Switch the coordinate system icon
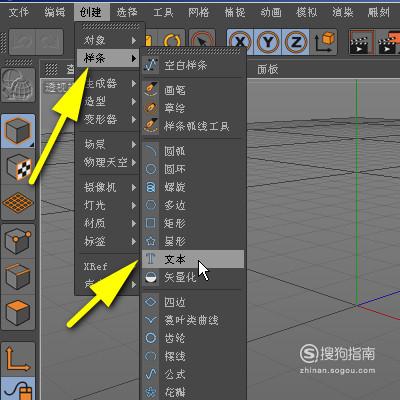Screen dimensions: 400x400 pyautogui.click(x=324, y=42)
